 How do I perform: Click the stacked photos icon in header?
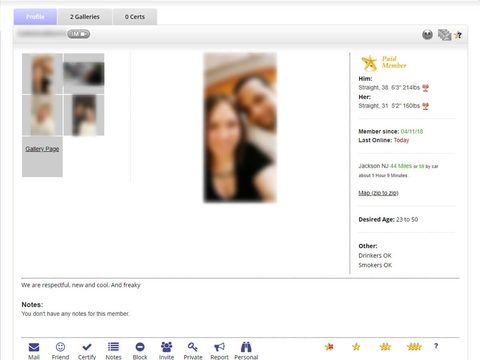click(x=444, y=35)
